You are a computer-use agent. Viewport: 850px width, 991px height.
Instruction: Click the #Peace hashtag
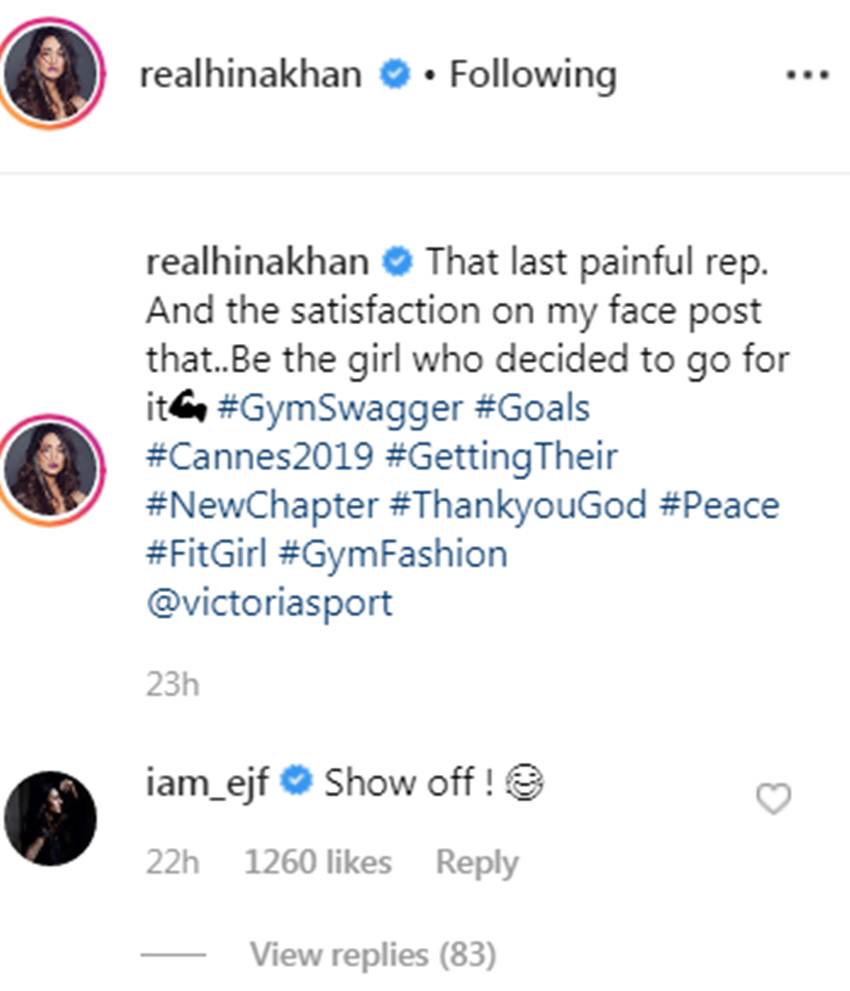(x=719, y=505)
